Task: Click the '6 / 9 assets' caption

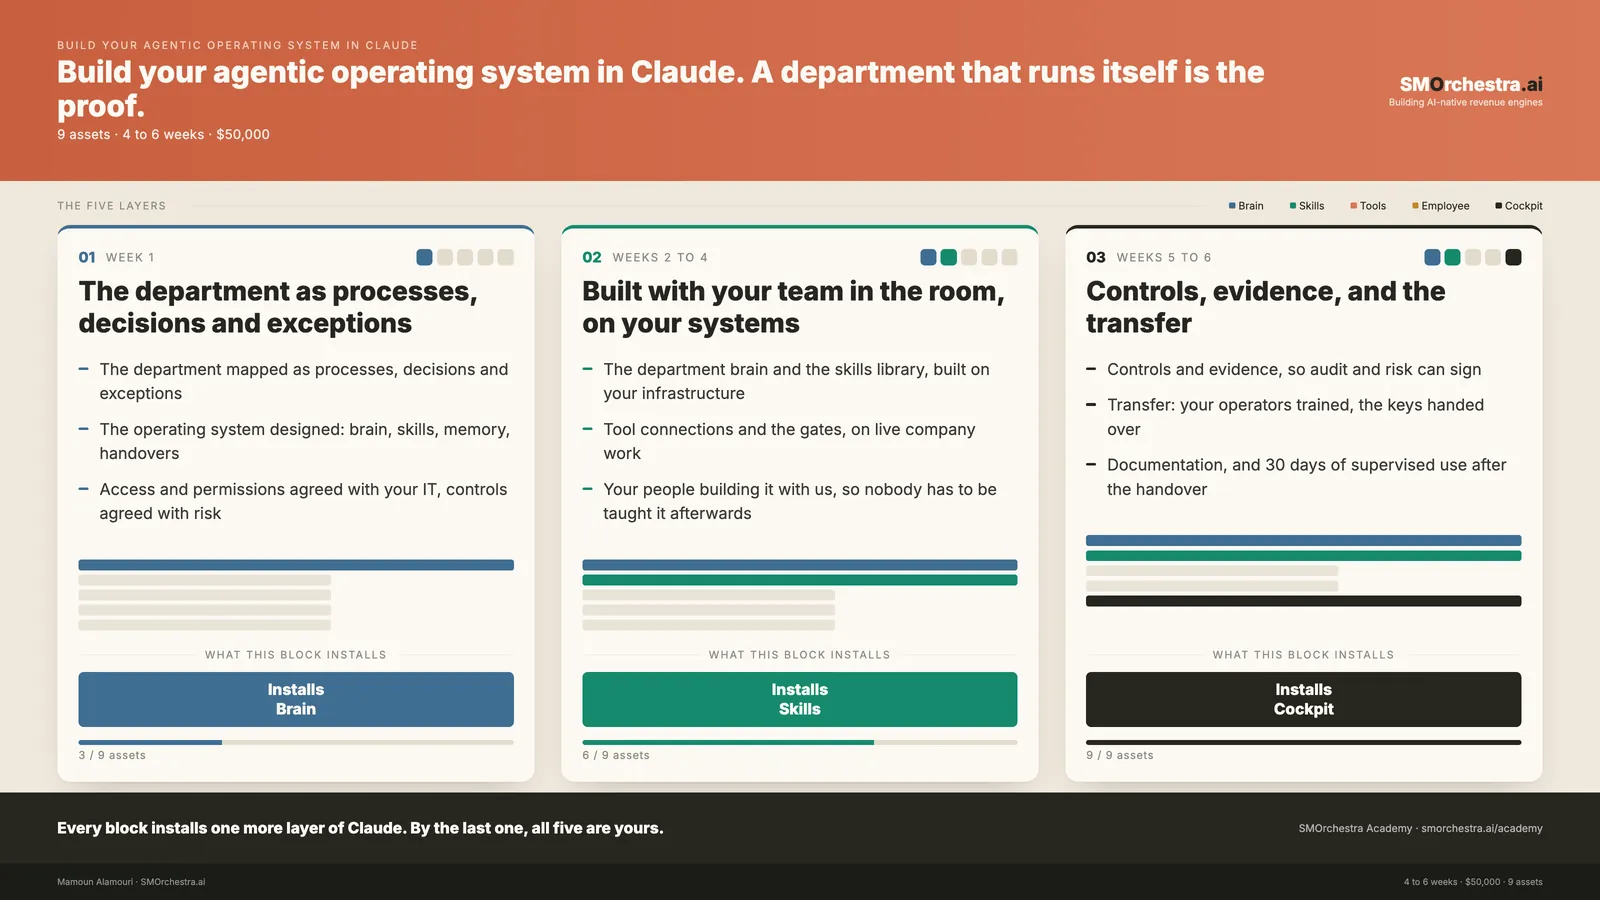Action: [616, 755]
